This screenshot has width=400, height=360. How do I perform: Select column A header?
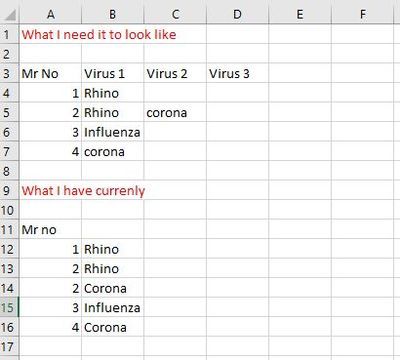click(50, 14)
